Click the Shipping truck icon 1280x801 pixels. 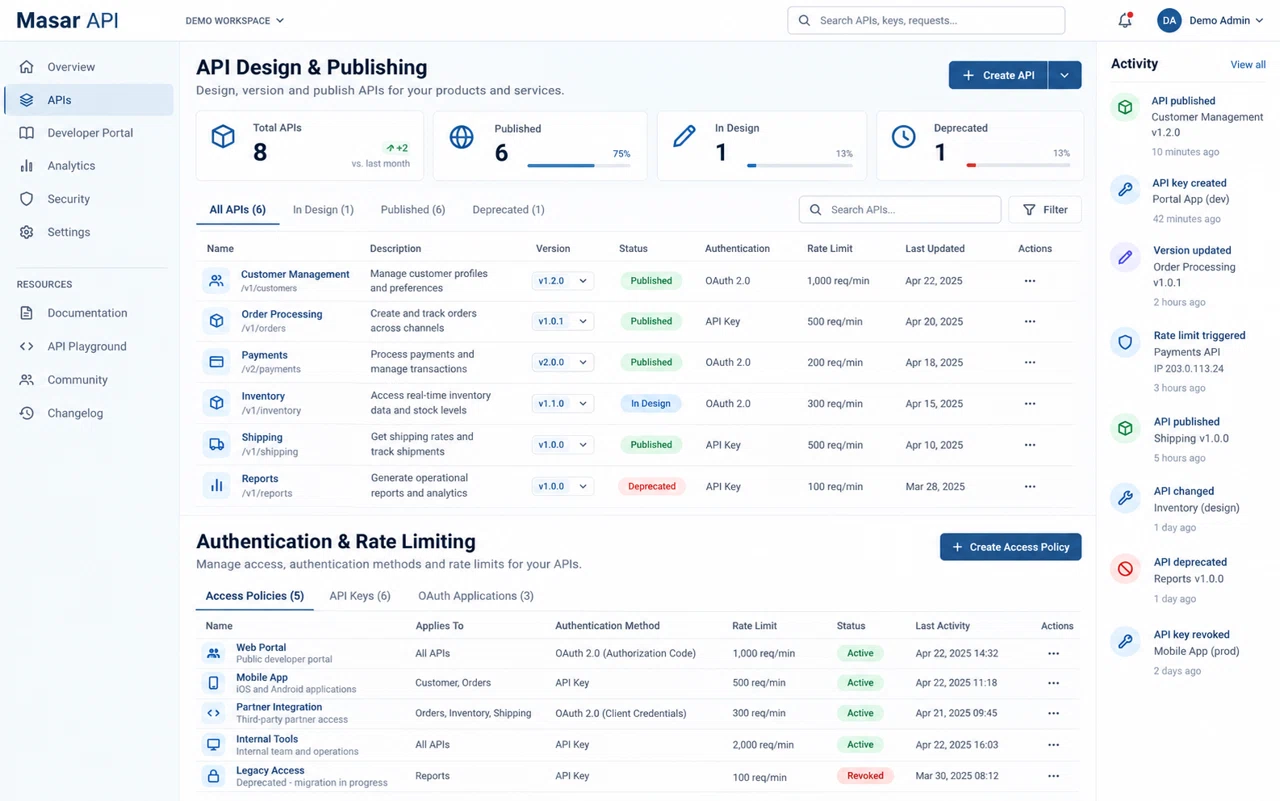click(x=216, y=445)
